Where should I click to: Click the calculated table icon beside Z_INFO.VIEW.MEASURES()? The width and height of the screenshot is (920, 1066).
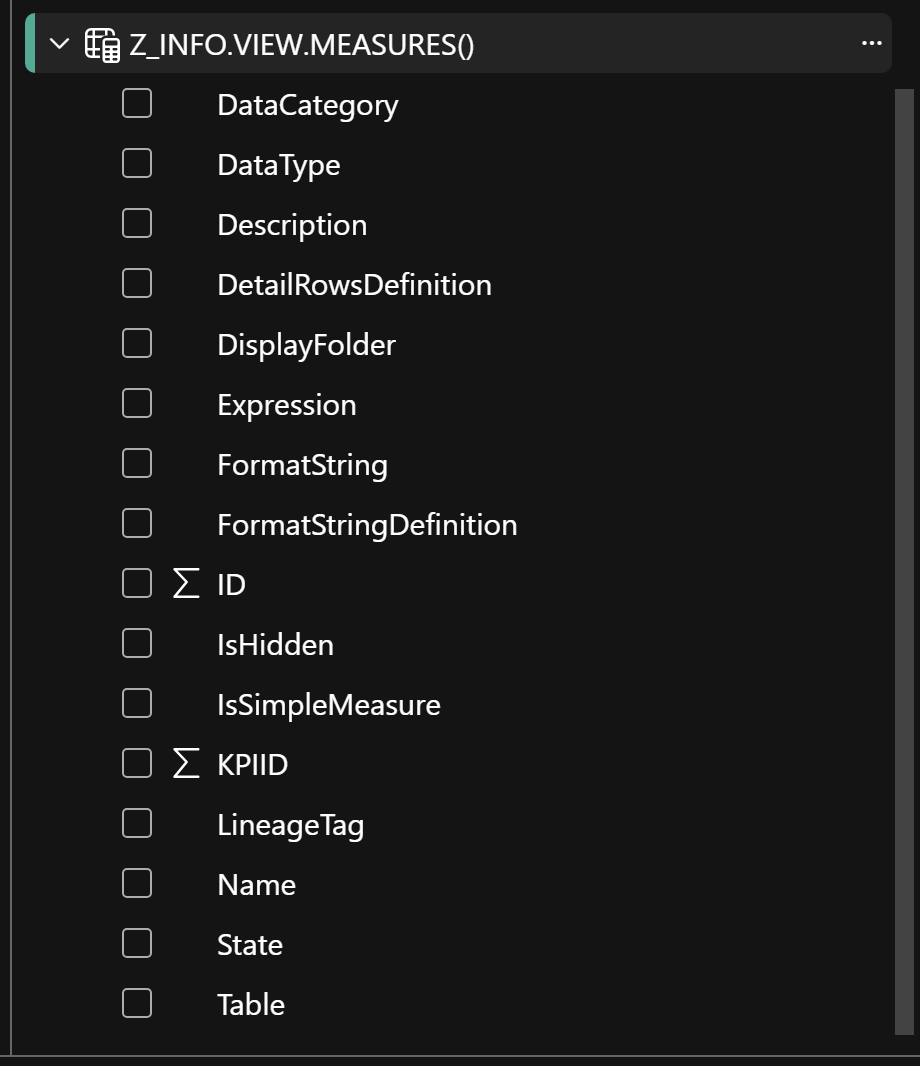(102, 45)
